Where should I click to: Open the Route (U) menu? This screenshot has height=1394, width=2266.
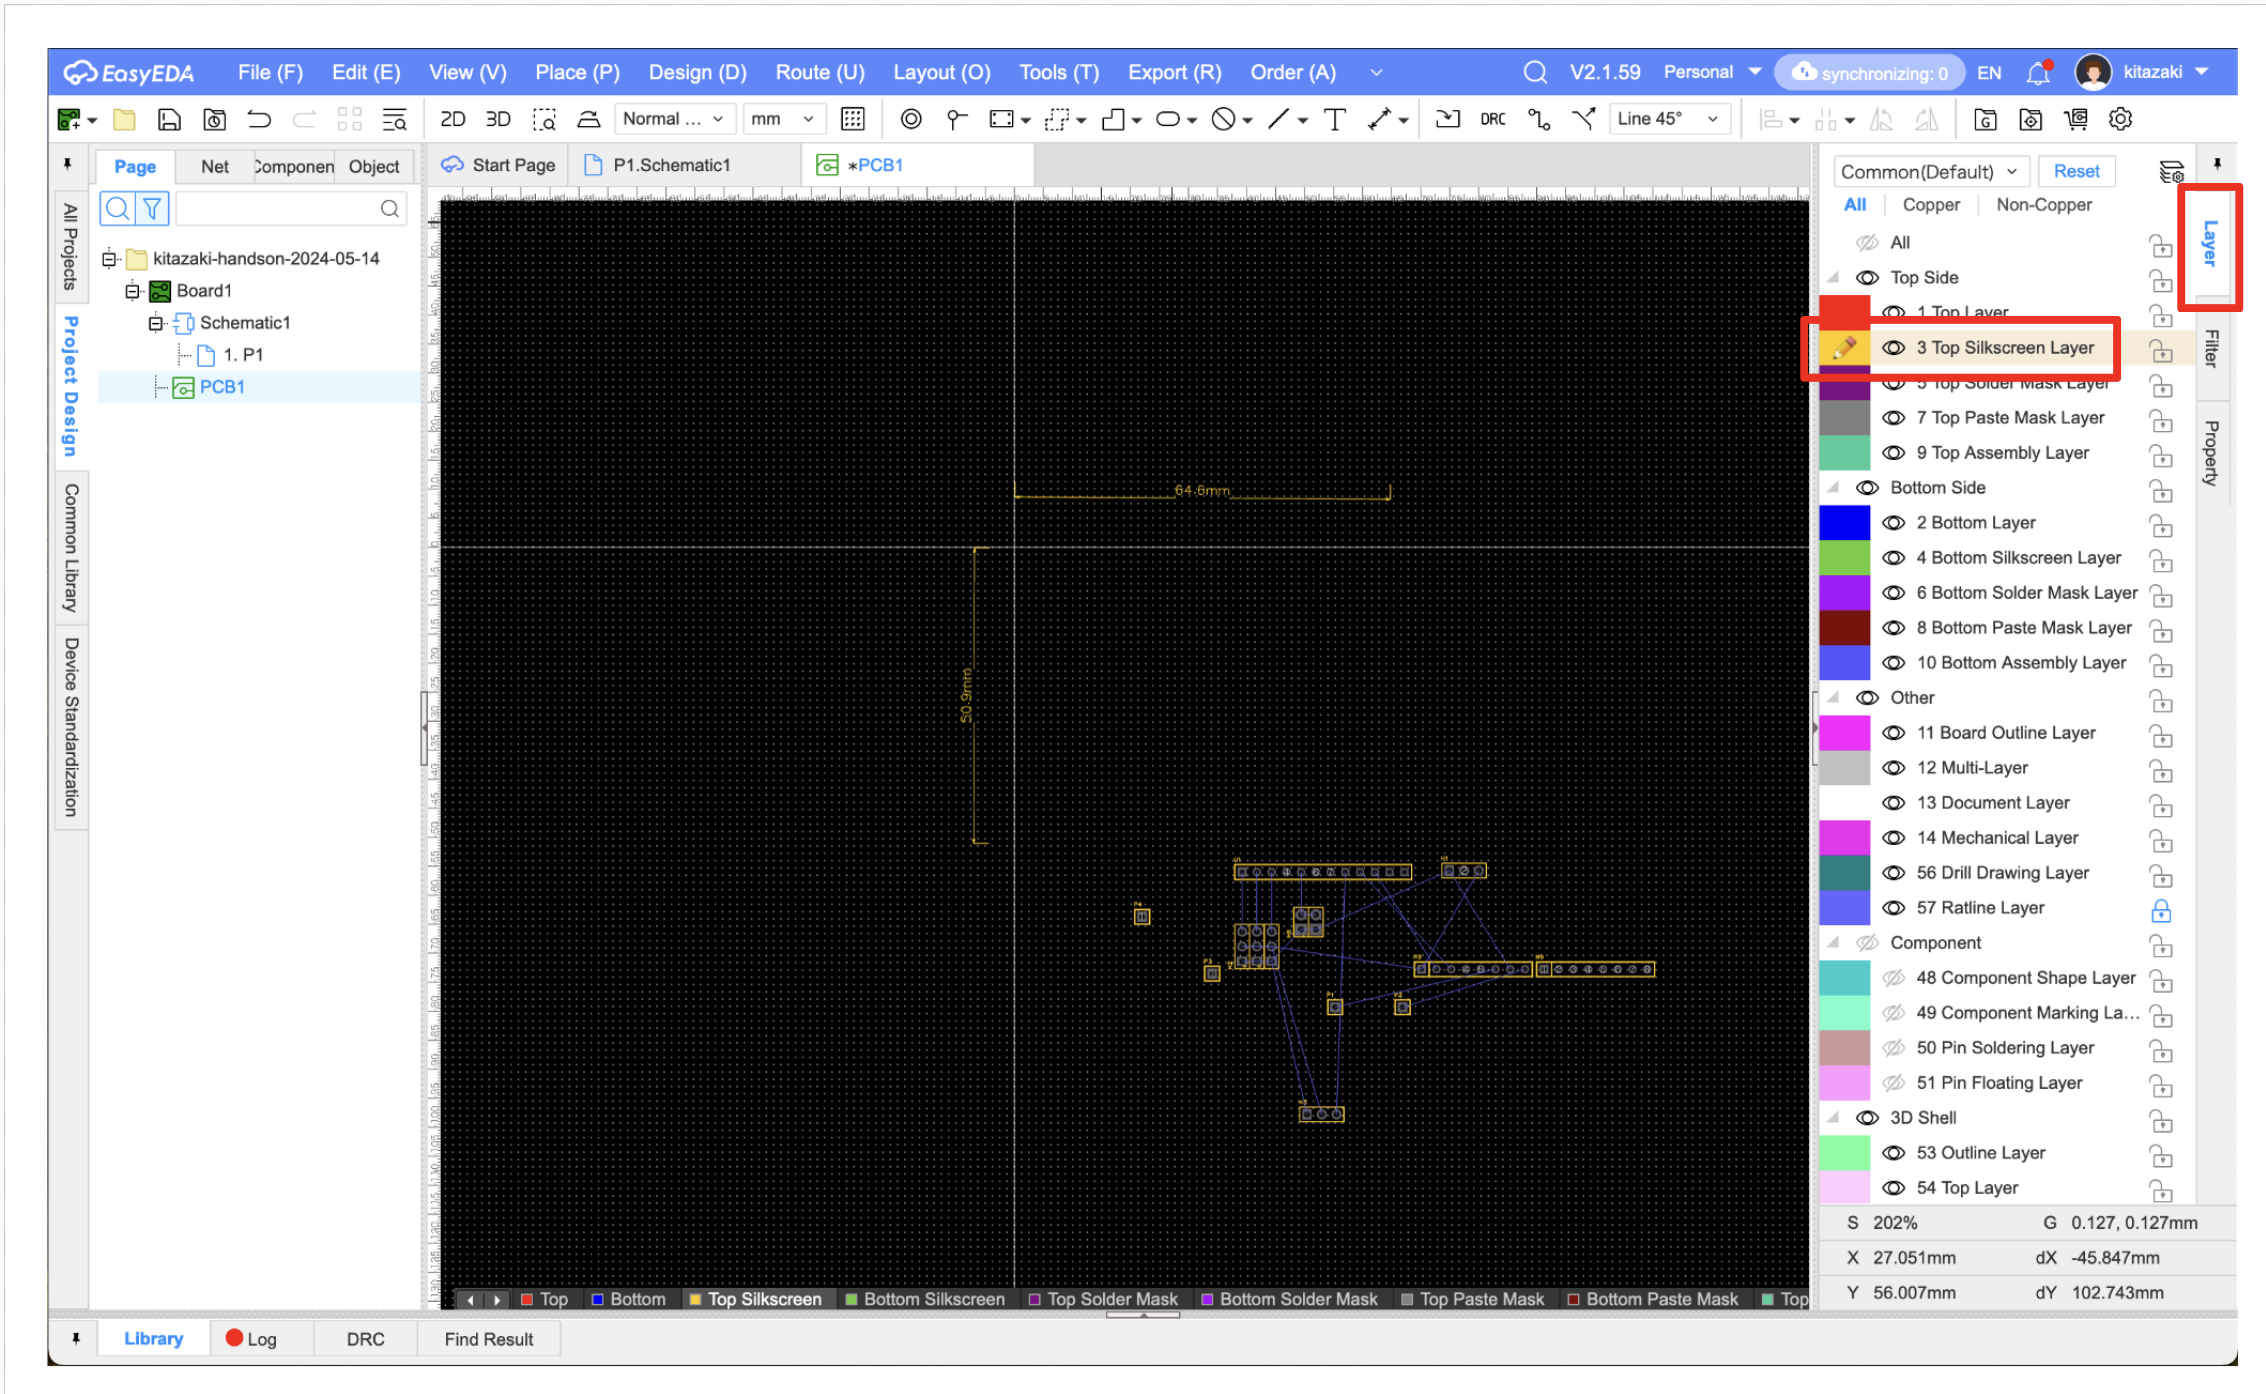[819, 73]
